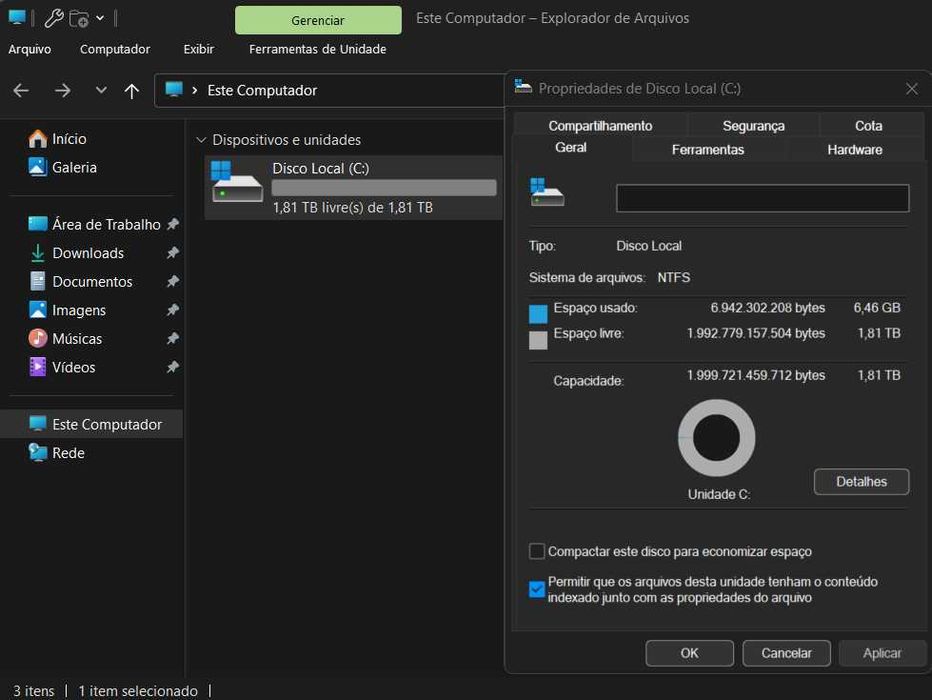Screen dimensions: 932x700
Task: Collapse the Dispositivos e unidades group
Action: (x=201, y=140)
